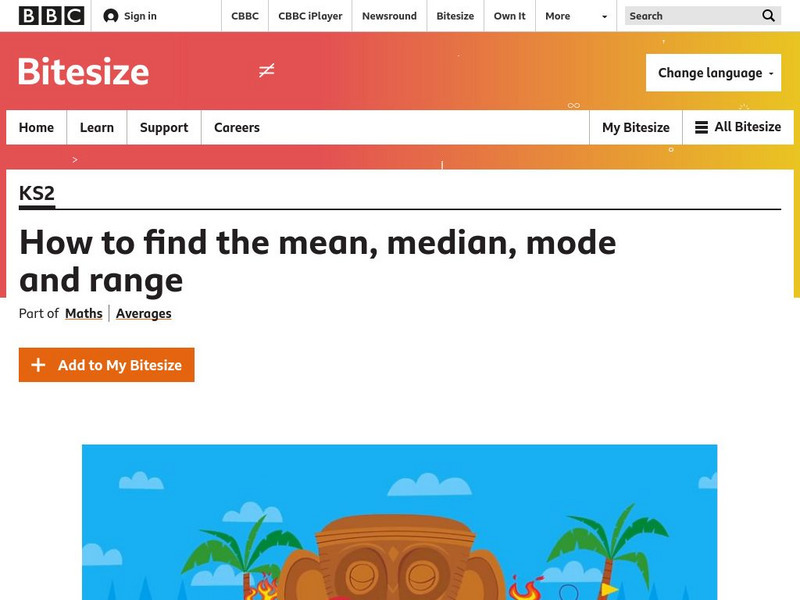Open the Support tab

(164, 127)
